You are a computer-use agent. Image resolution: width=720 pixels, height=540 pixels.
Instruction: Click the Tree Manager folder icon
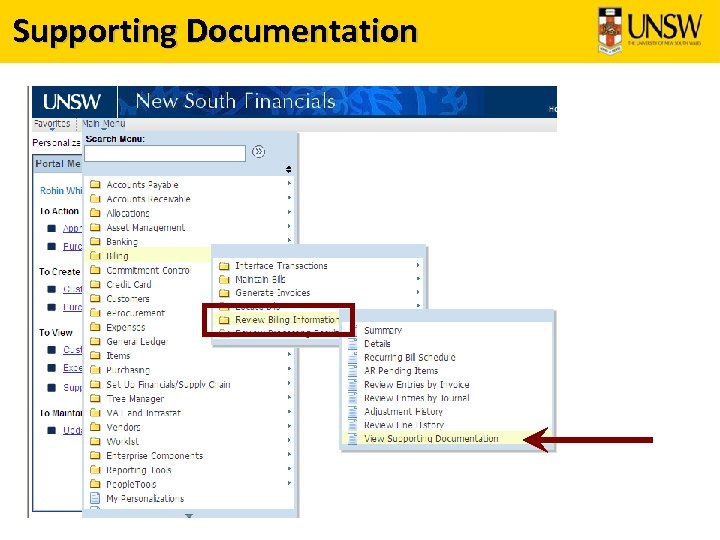(x=95, y=398)
